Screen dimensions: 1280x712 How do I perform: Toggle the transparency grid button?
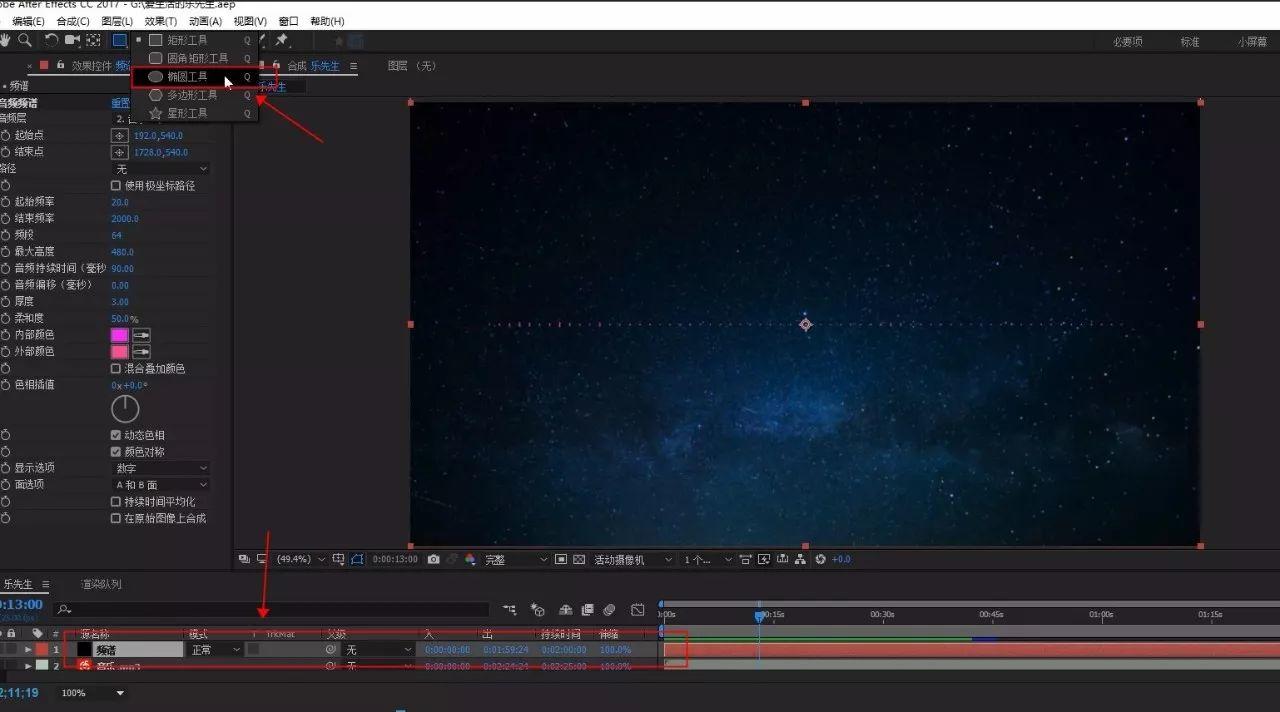tap(579, 559)
